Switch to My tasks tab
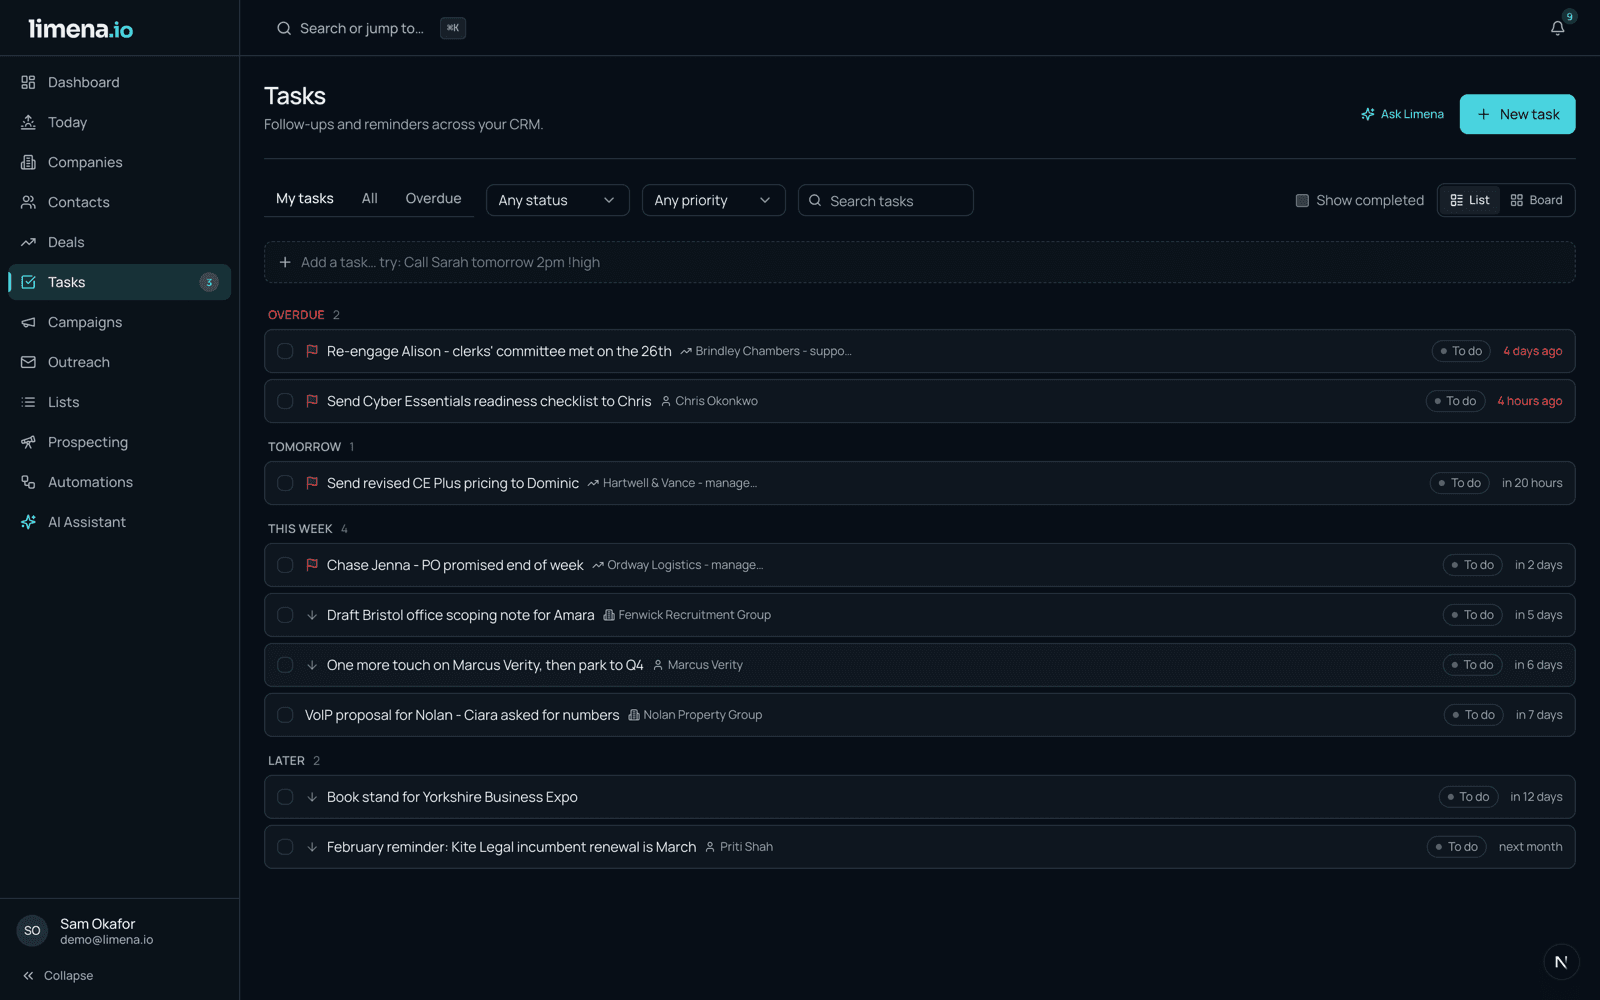Viewport: 1600px width, 1000px height. [305, 198]
